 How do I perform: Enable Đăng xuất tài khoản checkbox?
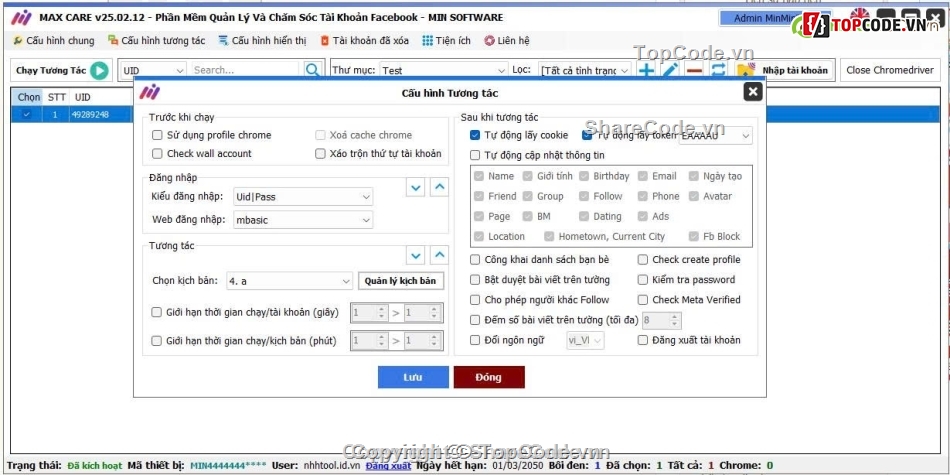coord(643,340)
